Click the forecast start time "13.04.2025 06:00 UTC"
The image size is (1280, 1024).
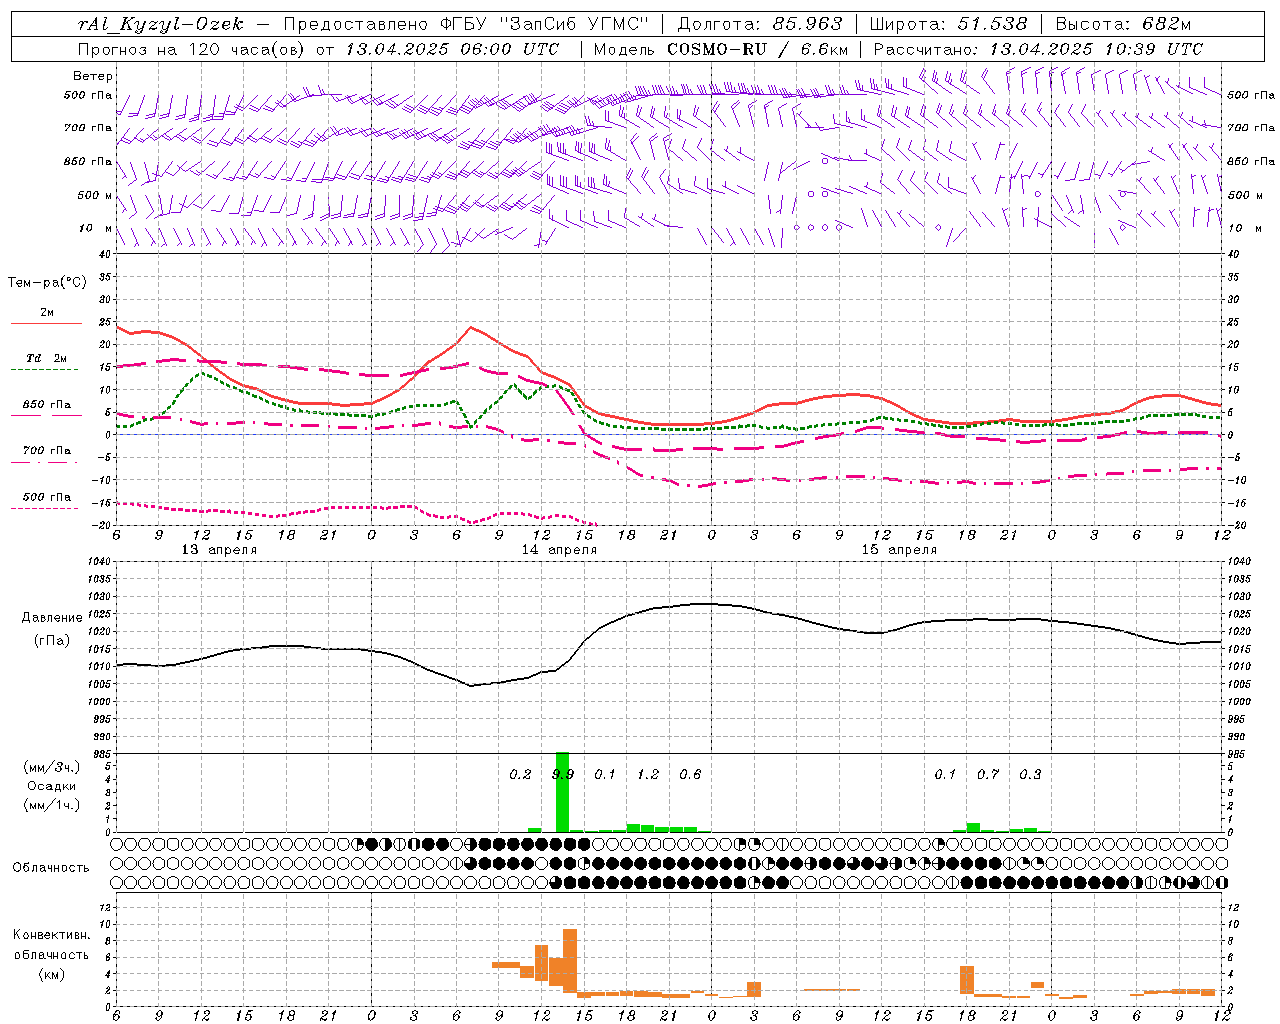(x=452, y=49)
